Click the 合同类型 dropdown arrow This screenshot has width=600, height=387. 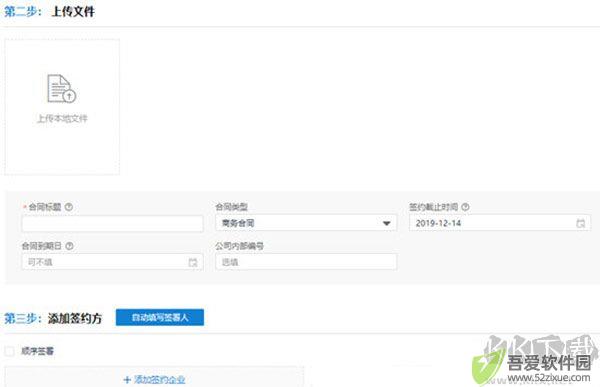[x=386, y=224]
